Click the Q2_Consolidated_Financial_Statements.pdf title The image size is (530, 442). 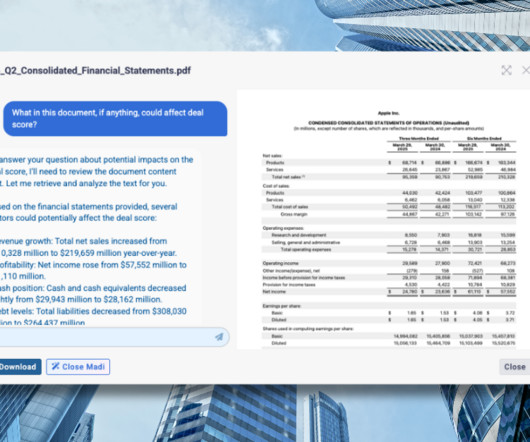click(x=95, y=71)
